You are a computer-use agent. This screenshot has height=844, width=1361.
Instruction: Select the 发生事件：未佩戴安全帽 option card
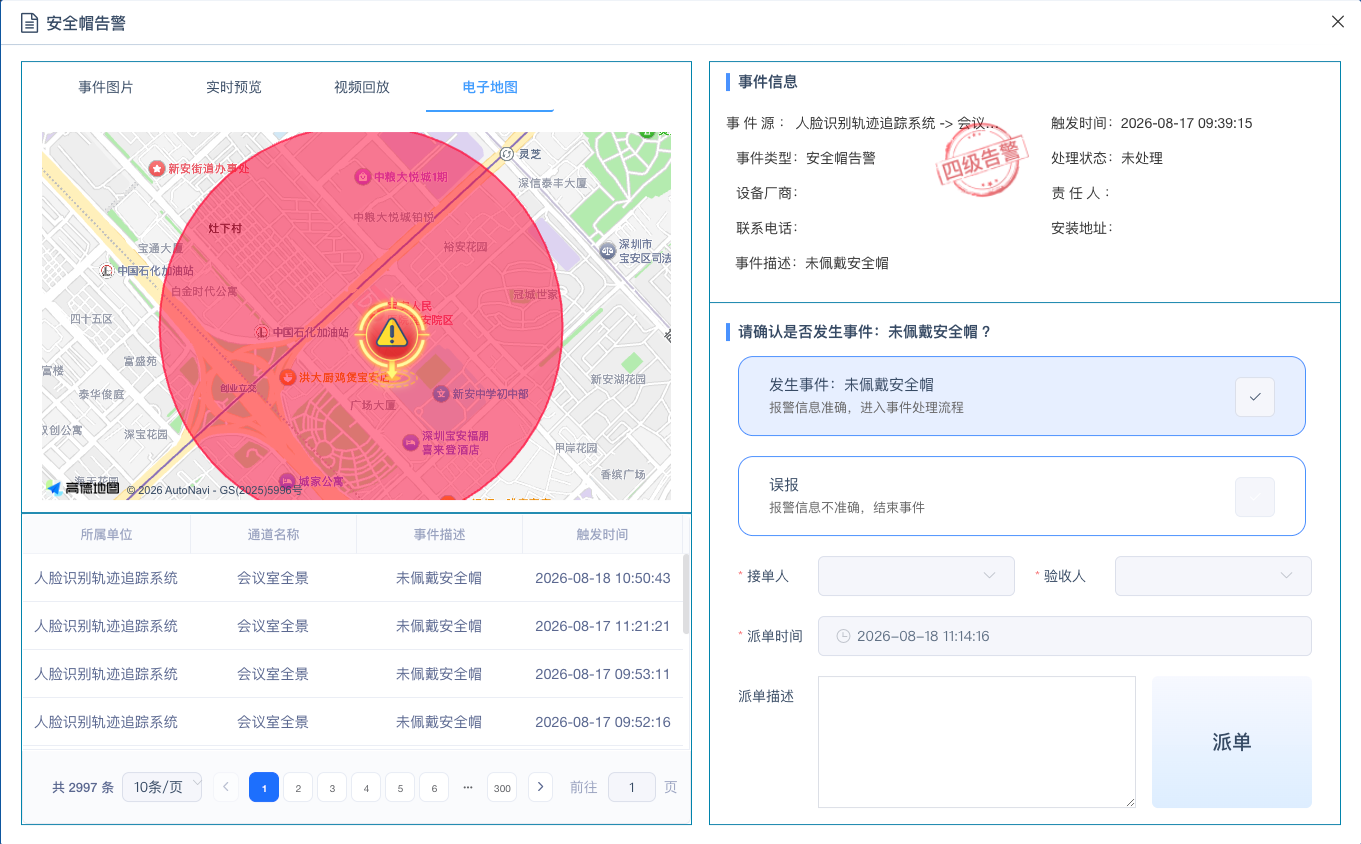(1022, 396)
